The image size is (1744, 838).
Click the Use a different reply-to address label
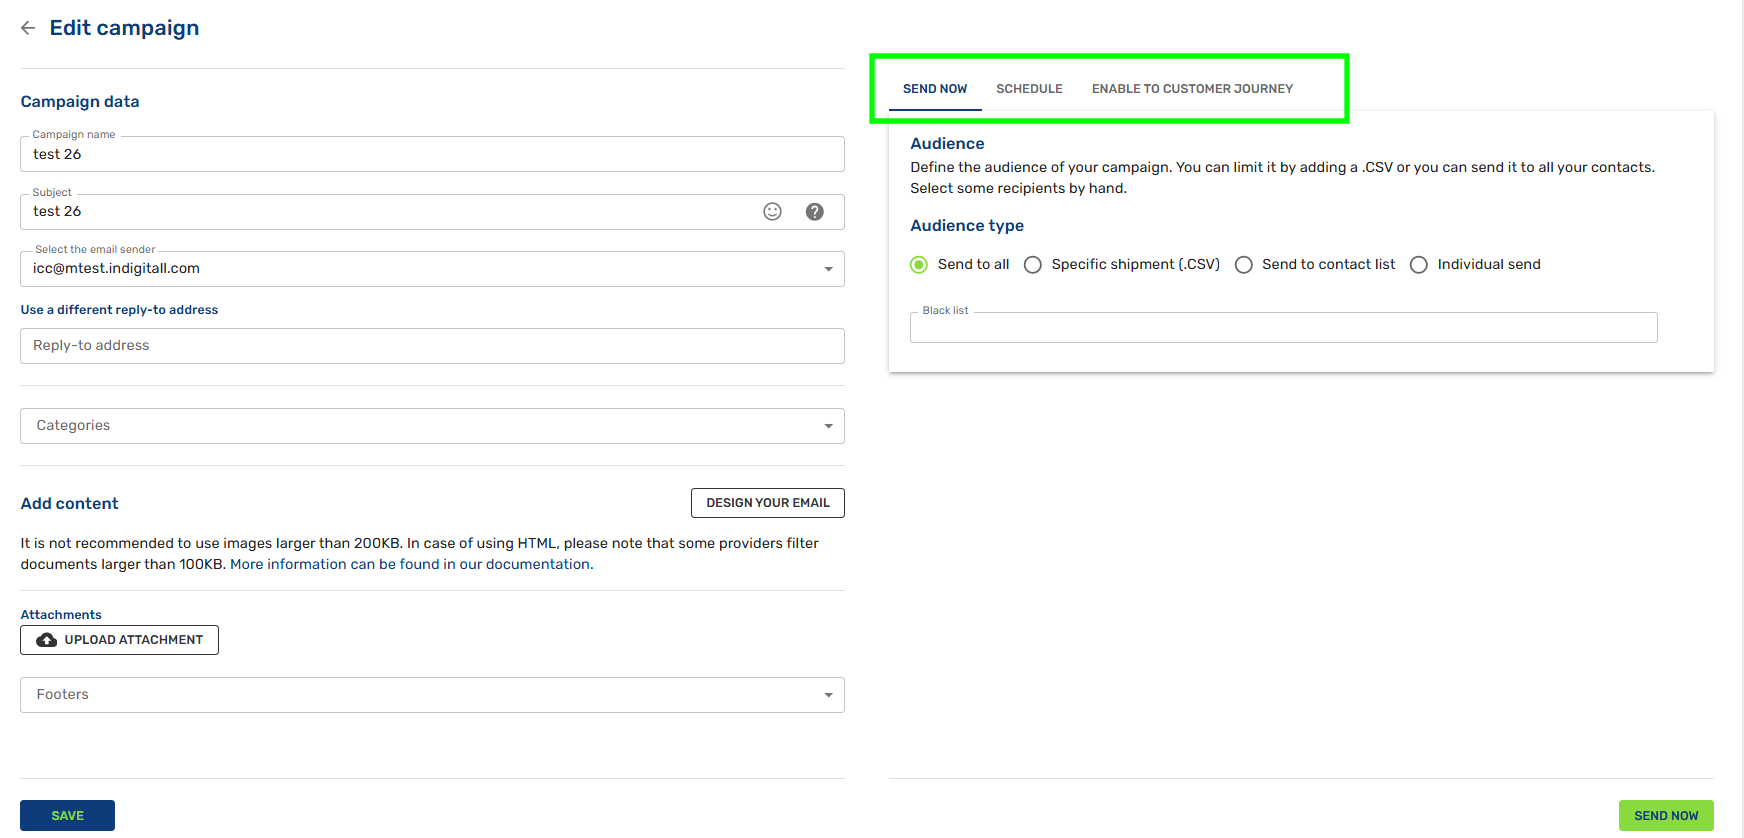click(119, 310)
